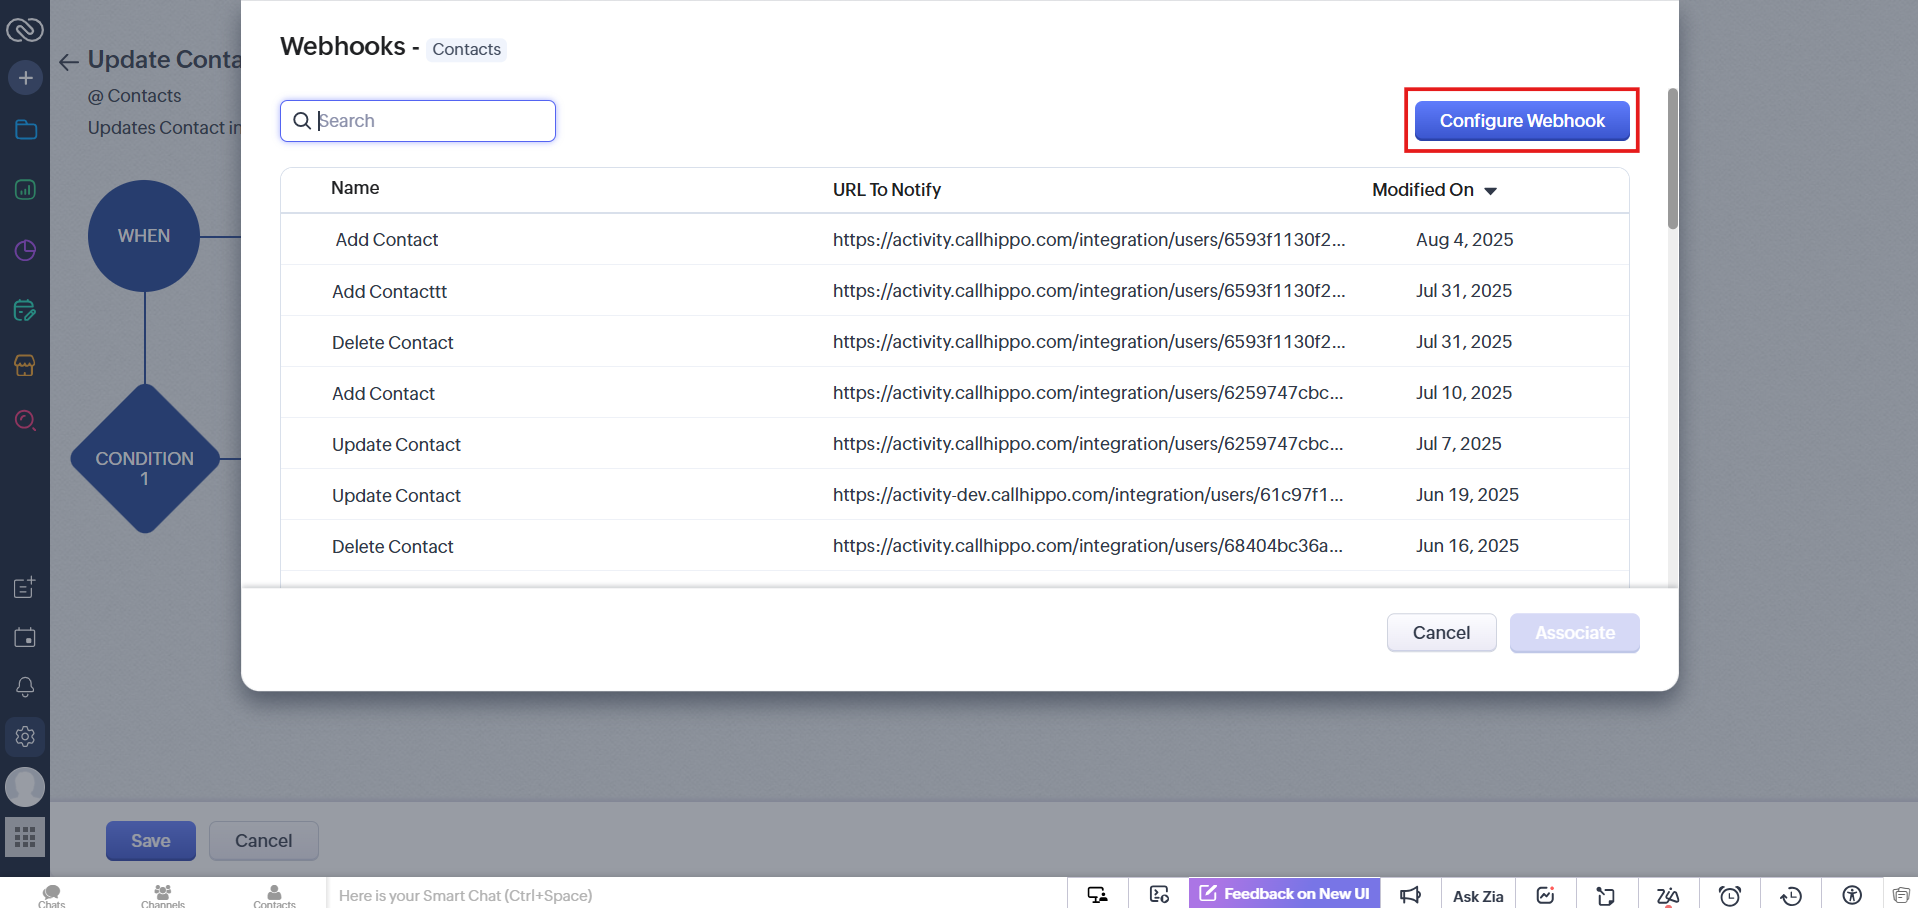The image size is (1918, 908).
Task: Open the apps grid launcher icon
Action: pyautogui.click(x=25, y=837)
